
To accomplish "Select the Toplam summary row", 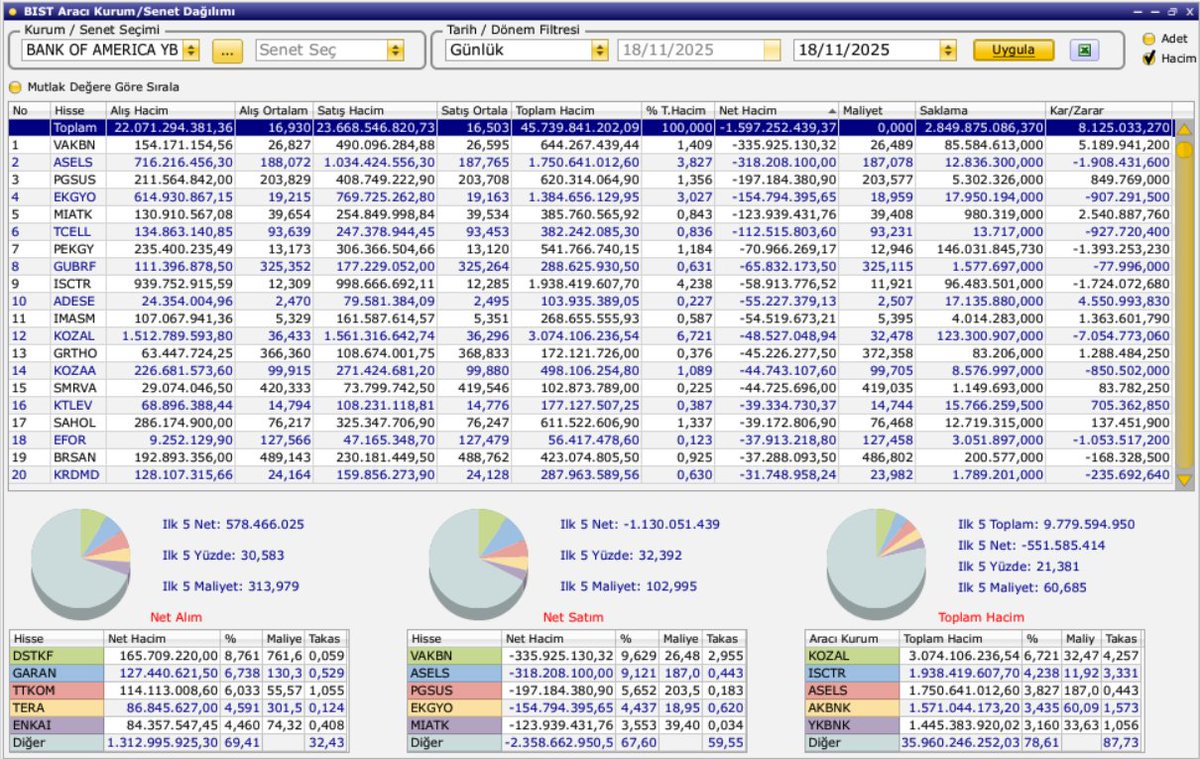I will 590,128.
